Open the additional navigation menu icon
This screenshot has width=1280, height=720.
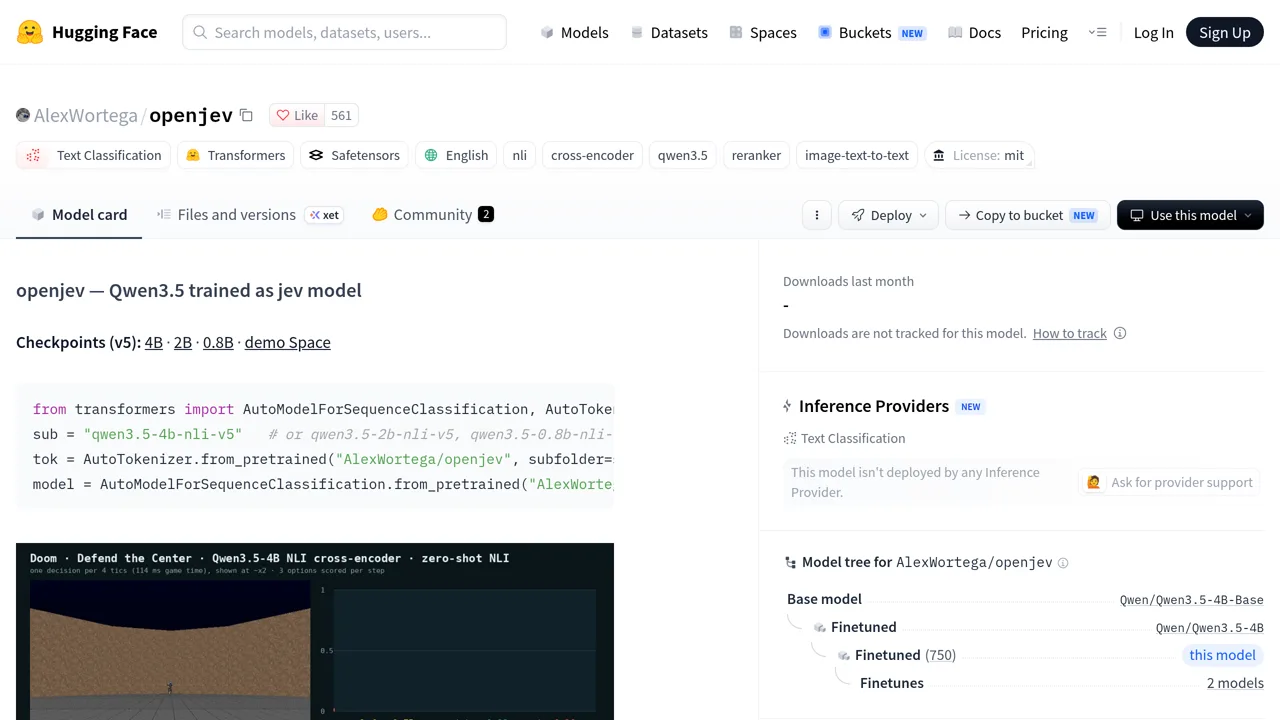coord(1097,32)
